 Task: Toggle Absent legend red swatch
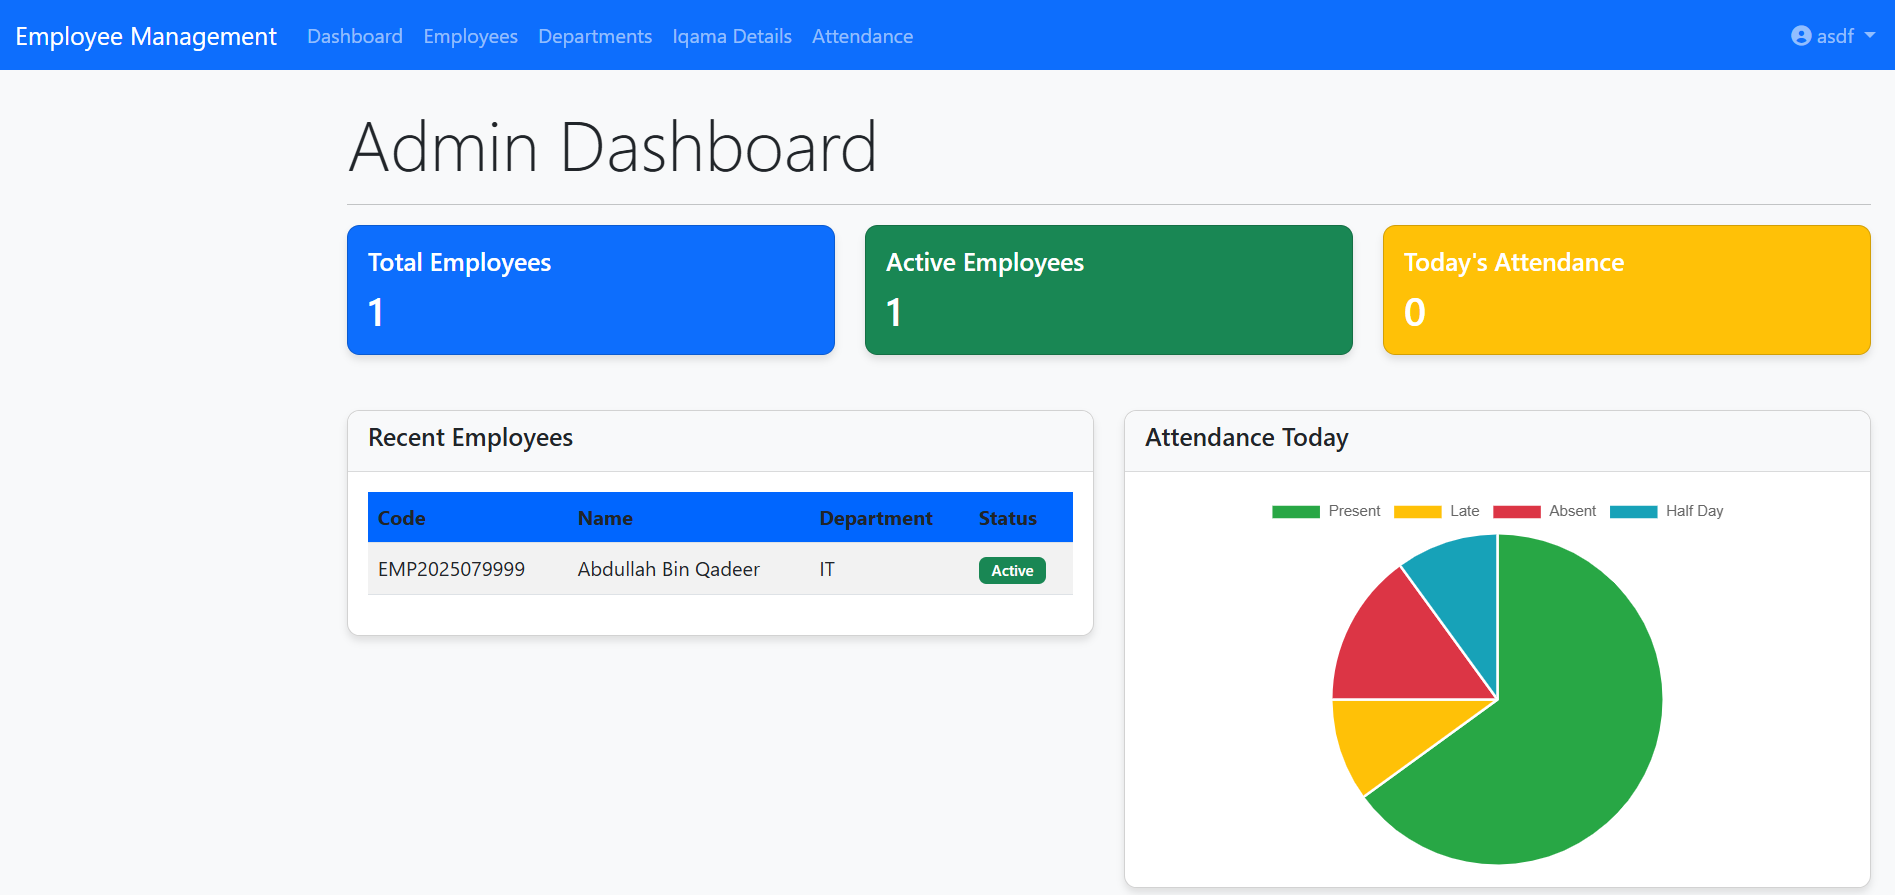point(1517,511)
